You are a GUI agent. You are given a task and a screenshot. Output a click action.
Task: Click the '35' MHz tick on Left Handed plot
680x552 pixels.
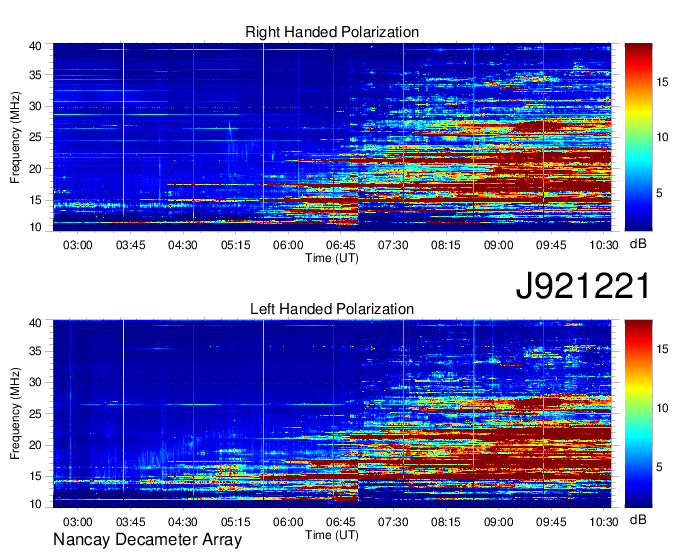click(36, 352)
